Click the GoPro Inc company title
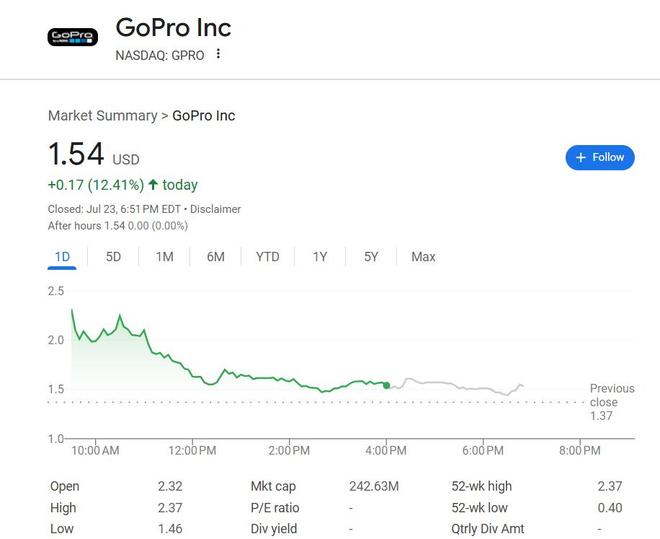660x539 pixels. pos(173,28)
